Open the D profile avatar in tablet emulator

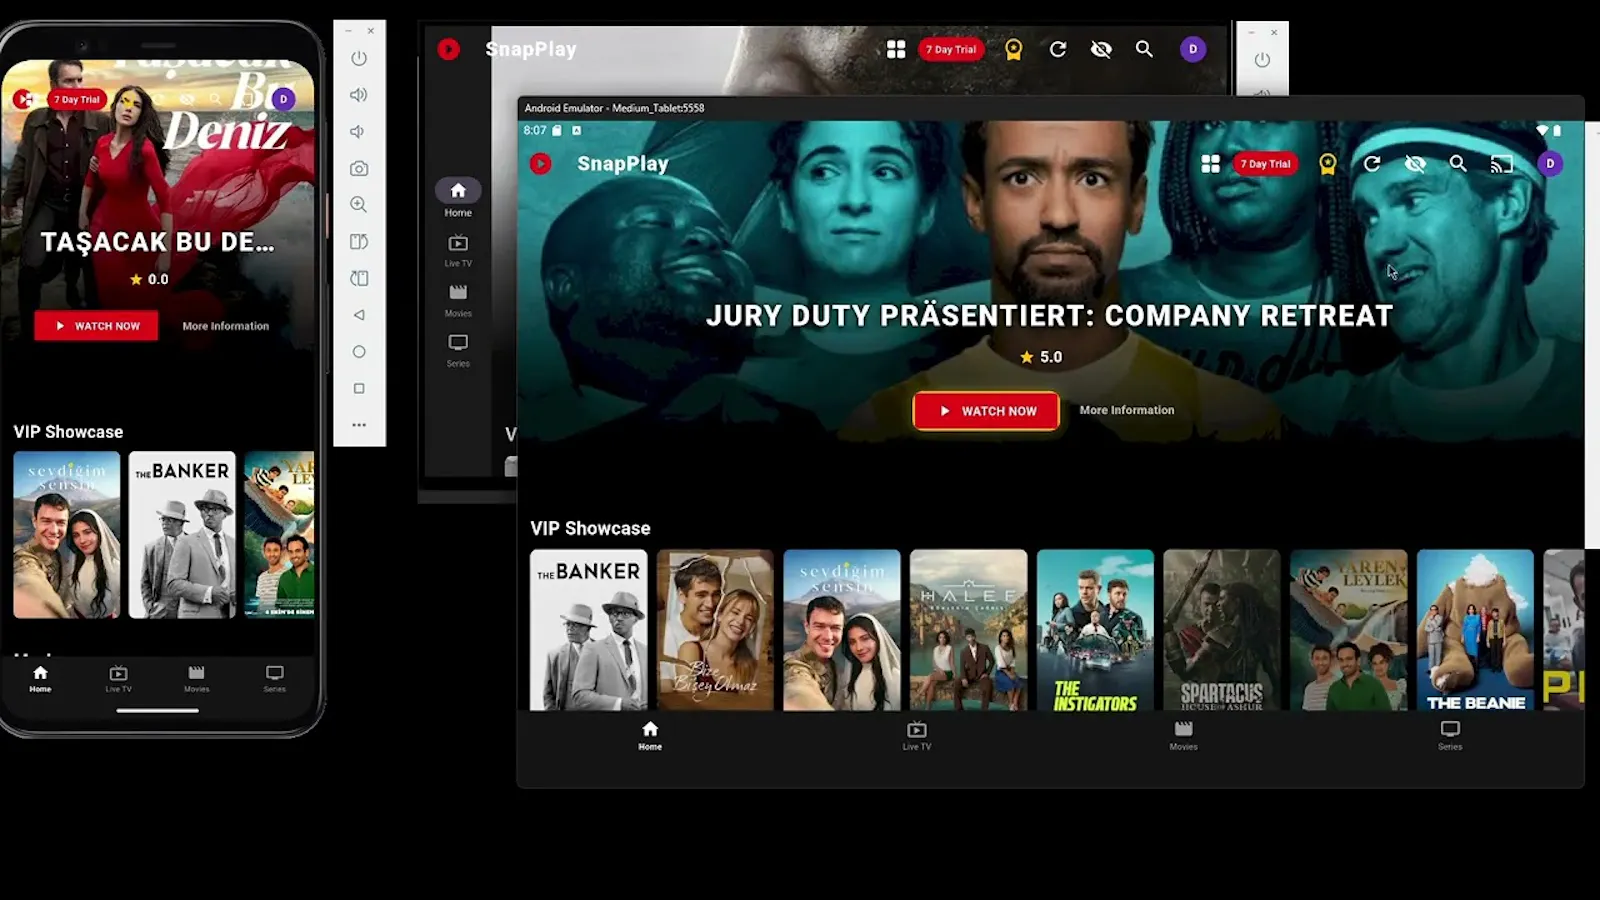pos(1550,163)
